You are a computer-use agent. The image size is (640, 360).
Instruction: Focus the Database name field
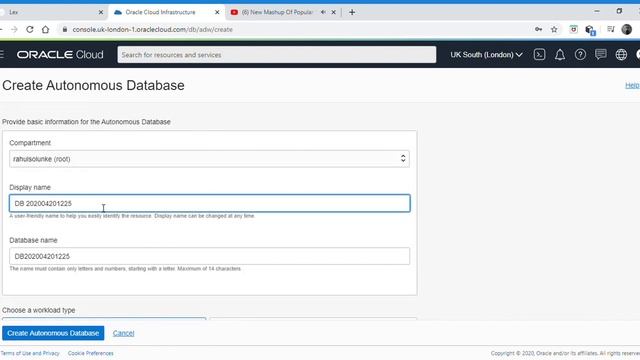point(209,256)
